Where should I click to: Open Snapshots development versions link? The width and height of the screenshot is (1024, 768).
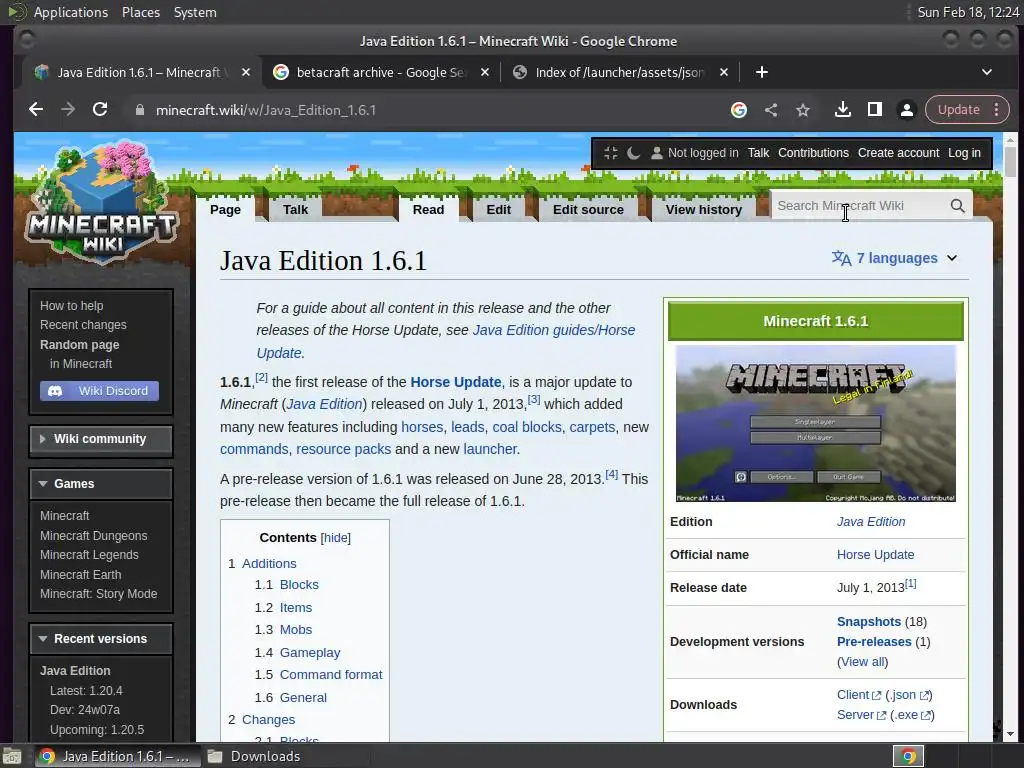point(869,622)
